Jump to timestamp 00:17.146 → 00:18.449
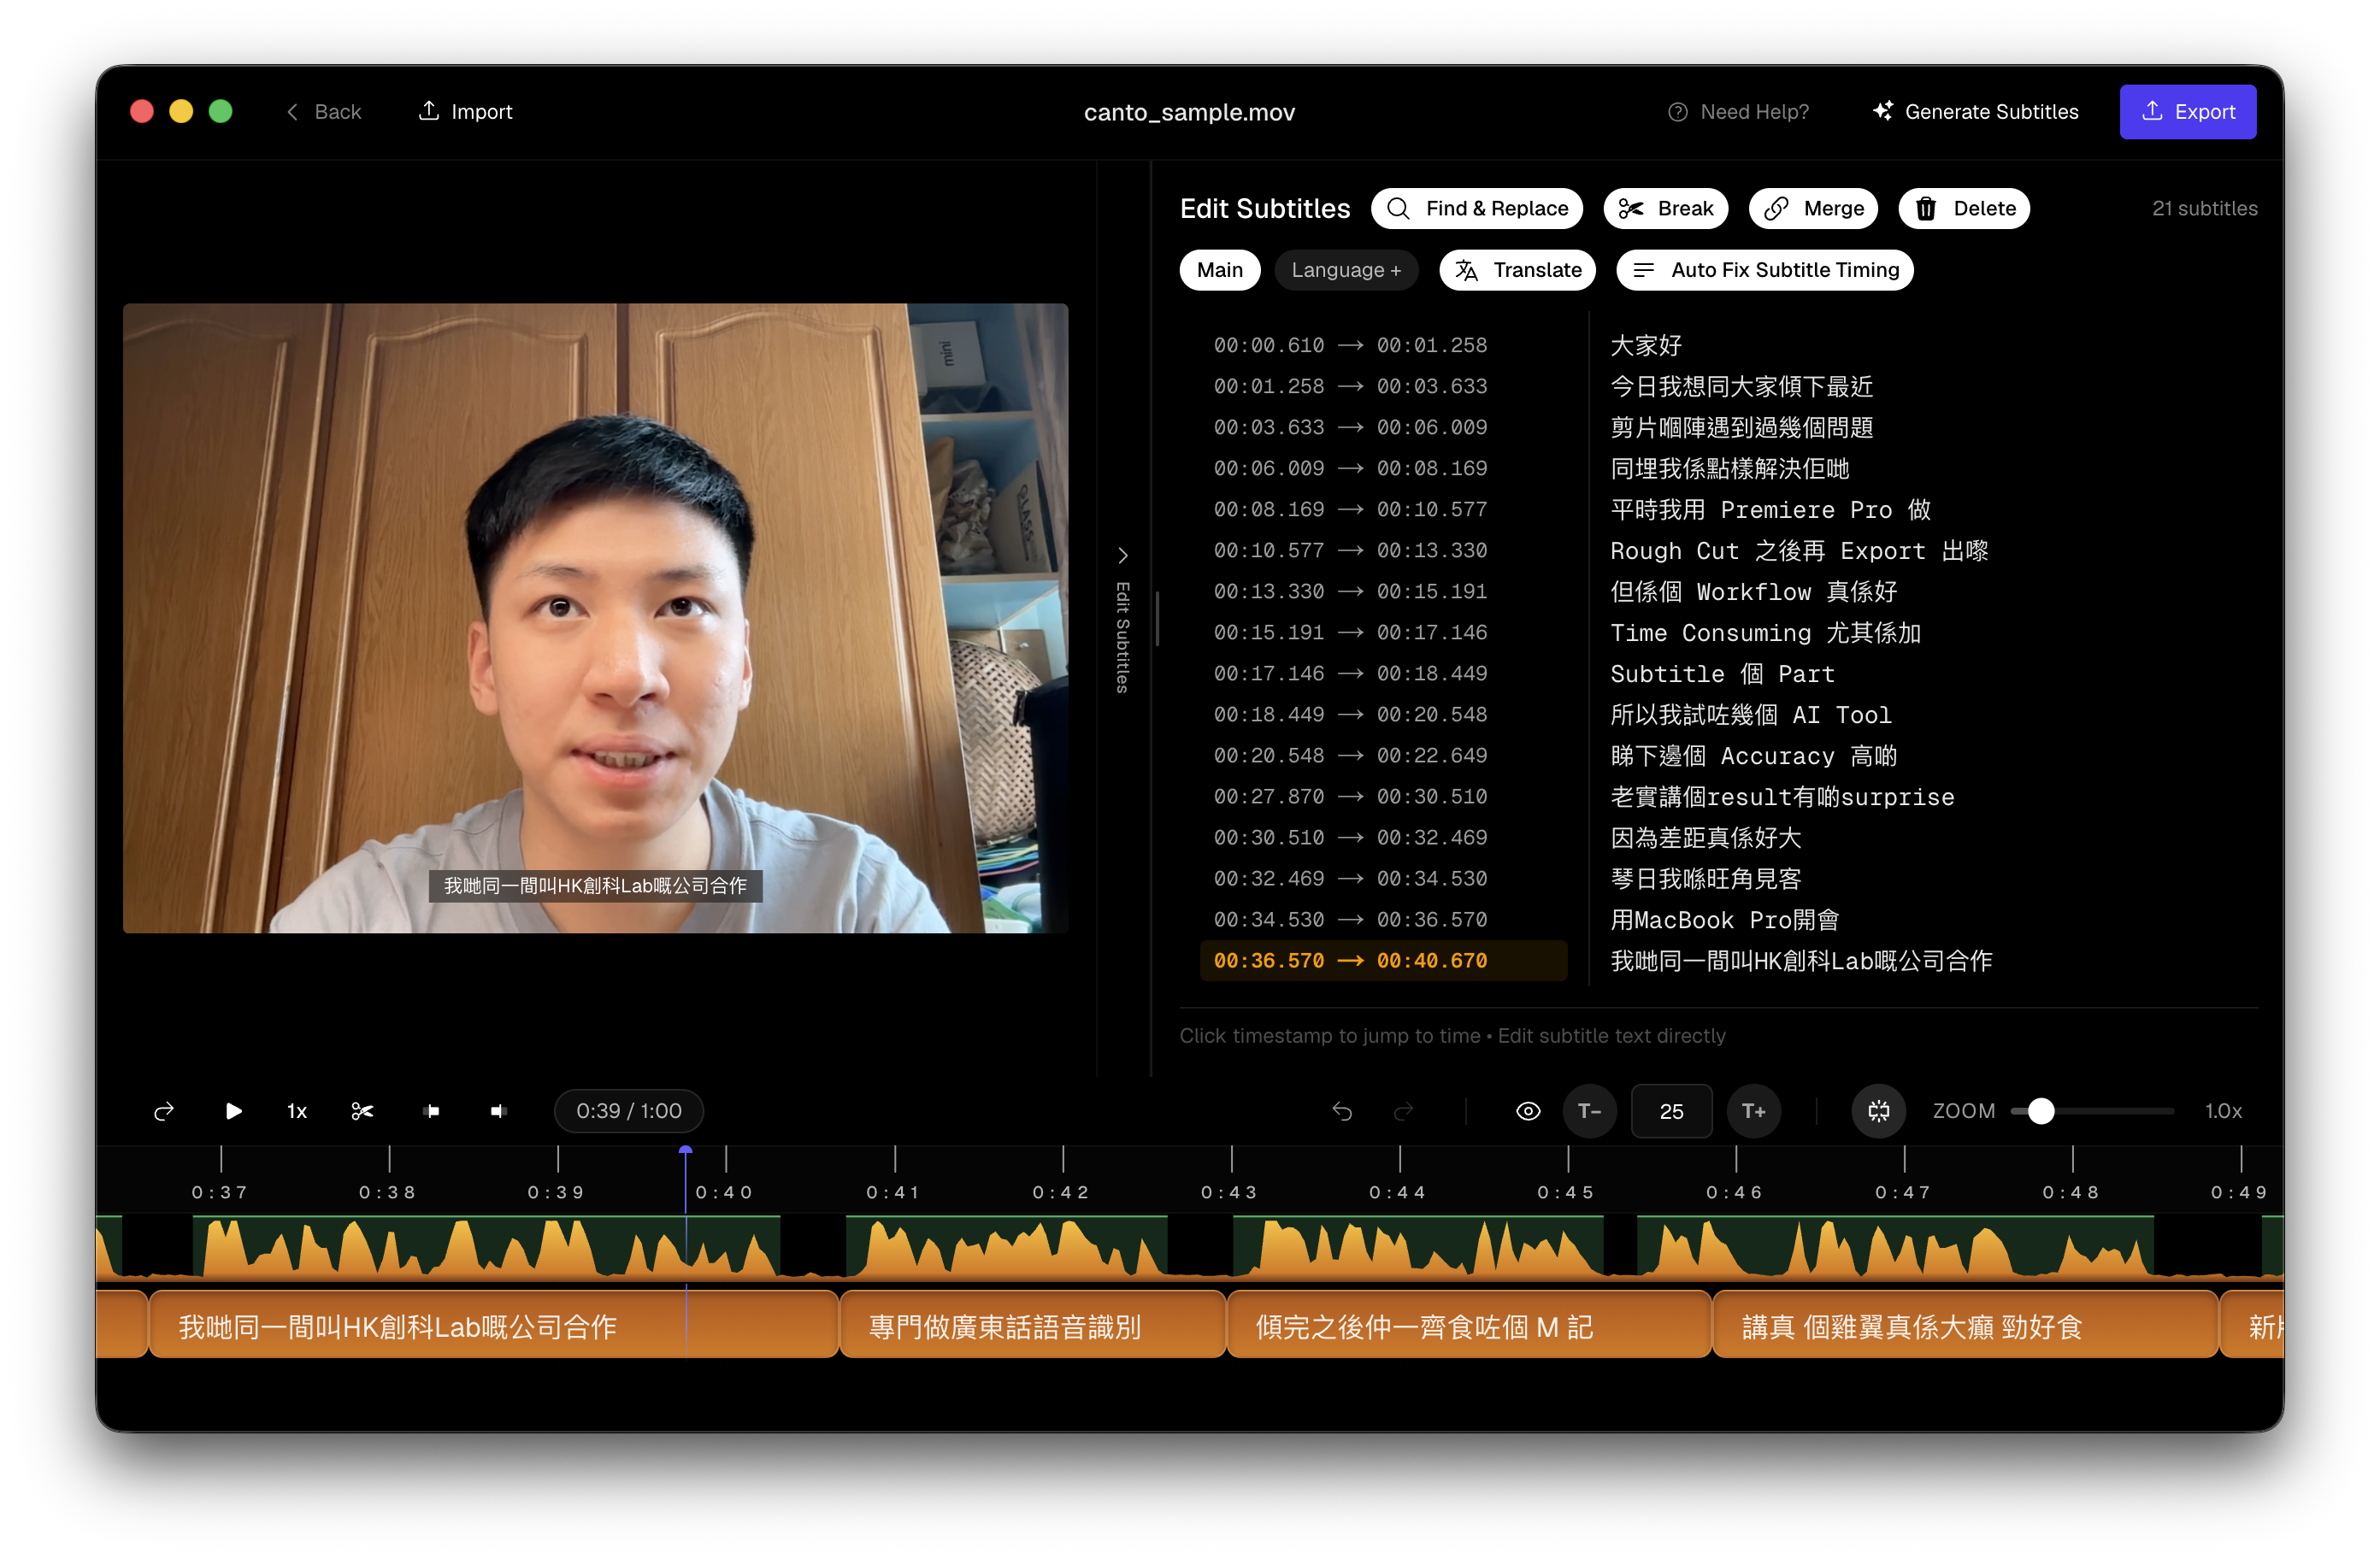This screenshot has height=1559, width=2380. click(x=1350, y=674)
